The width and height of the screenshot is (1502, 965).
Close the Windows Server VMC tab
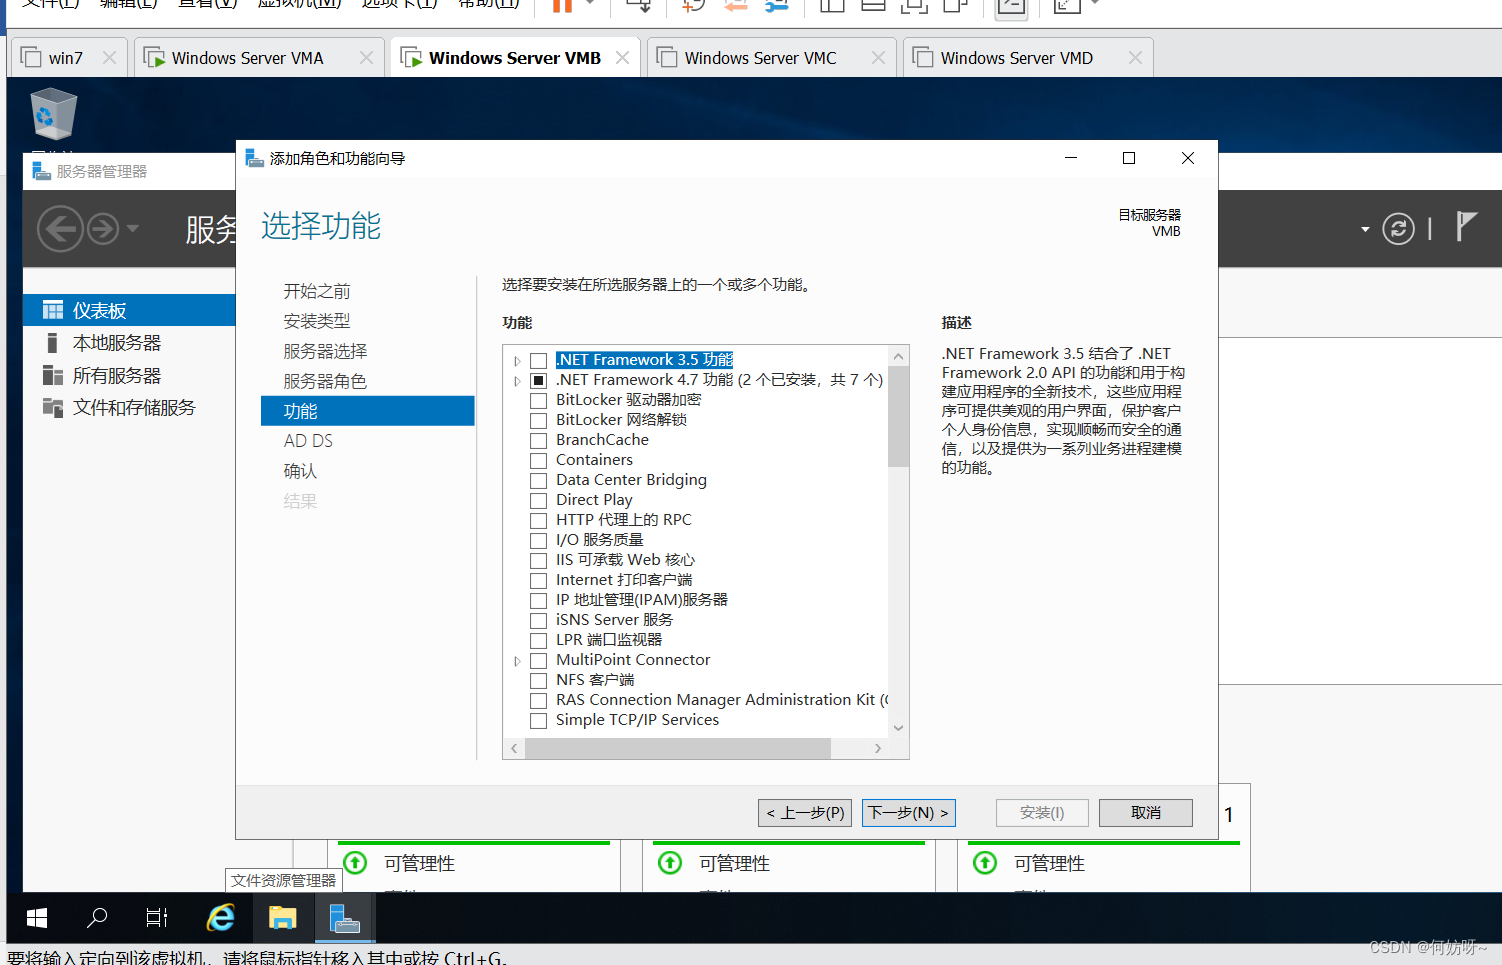878,58
